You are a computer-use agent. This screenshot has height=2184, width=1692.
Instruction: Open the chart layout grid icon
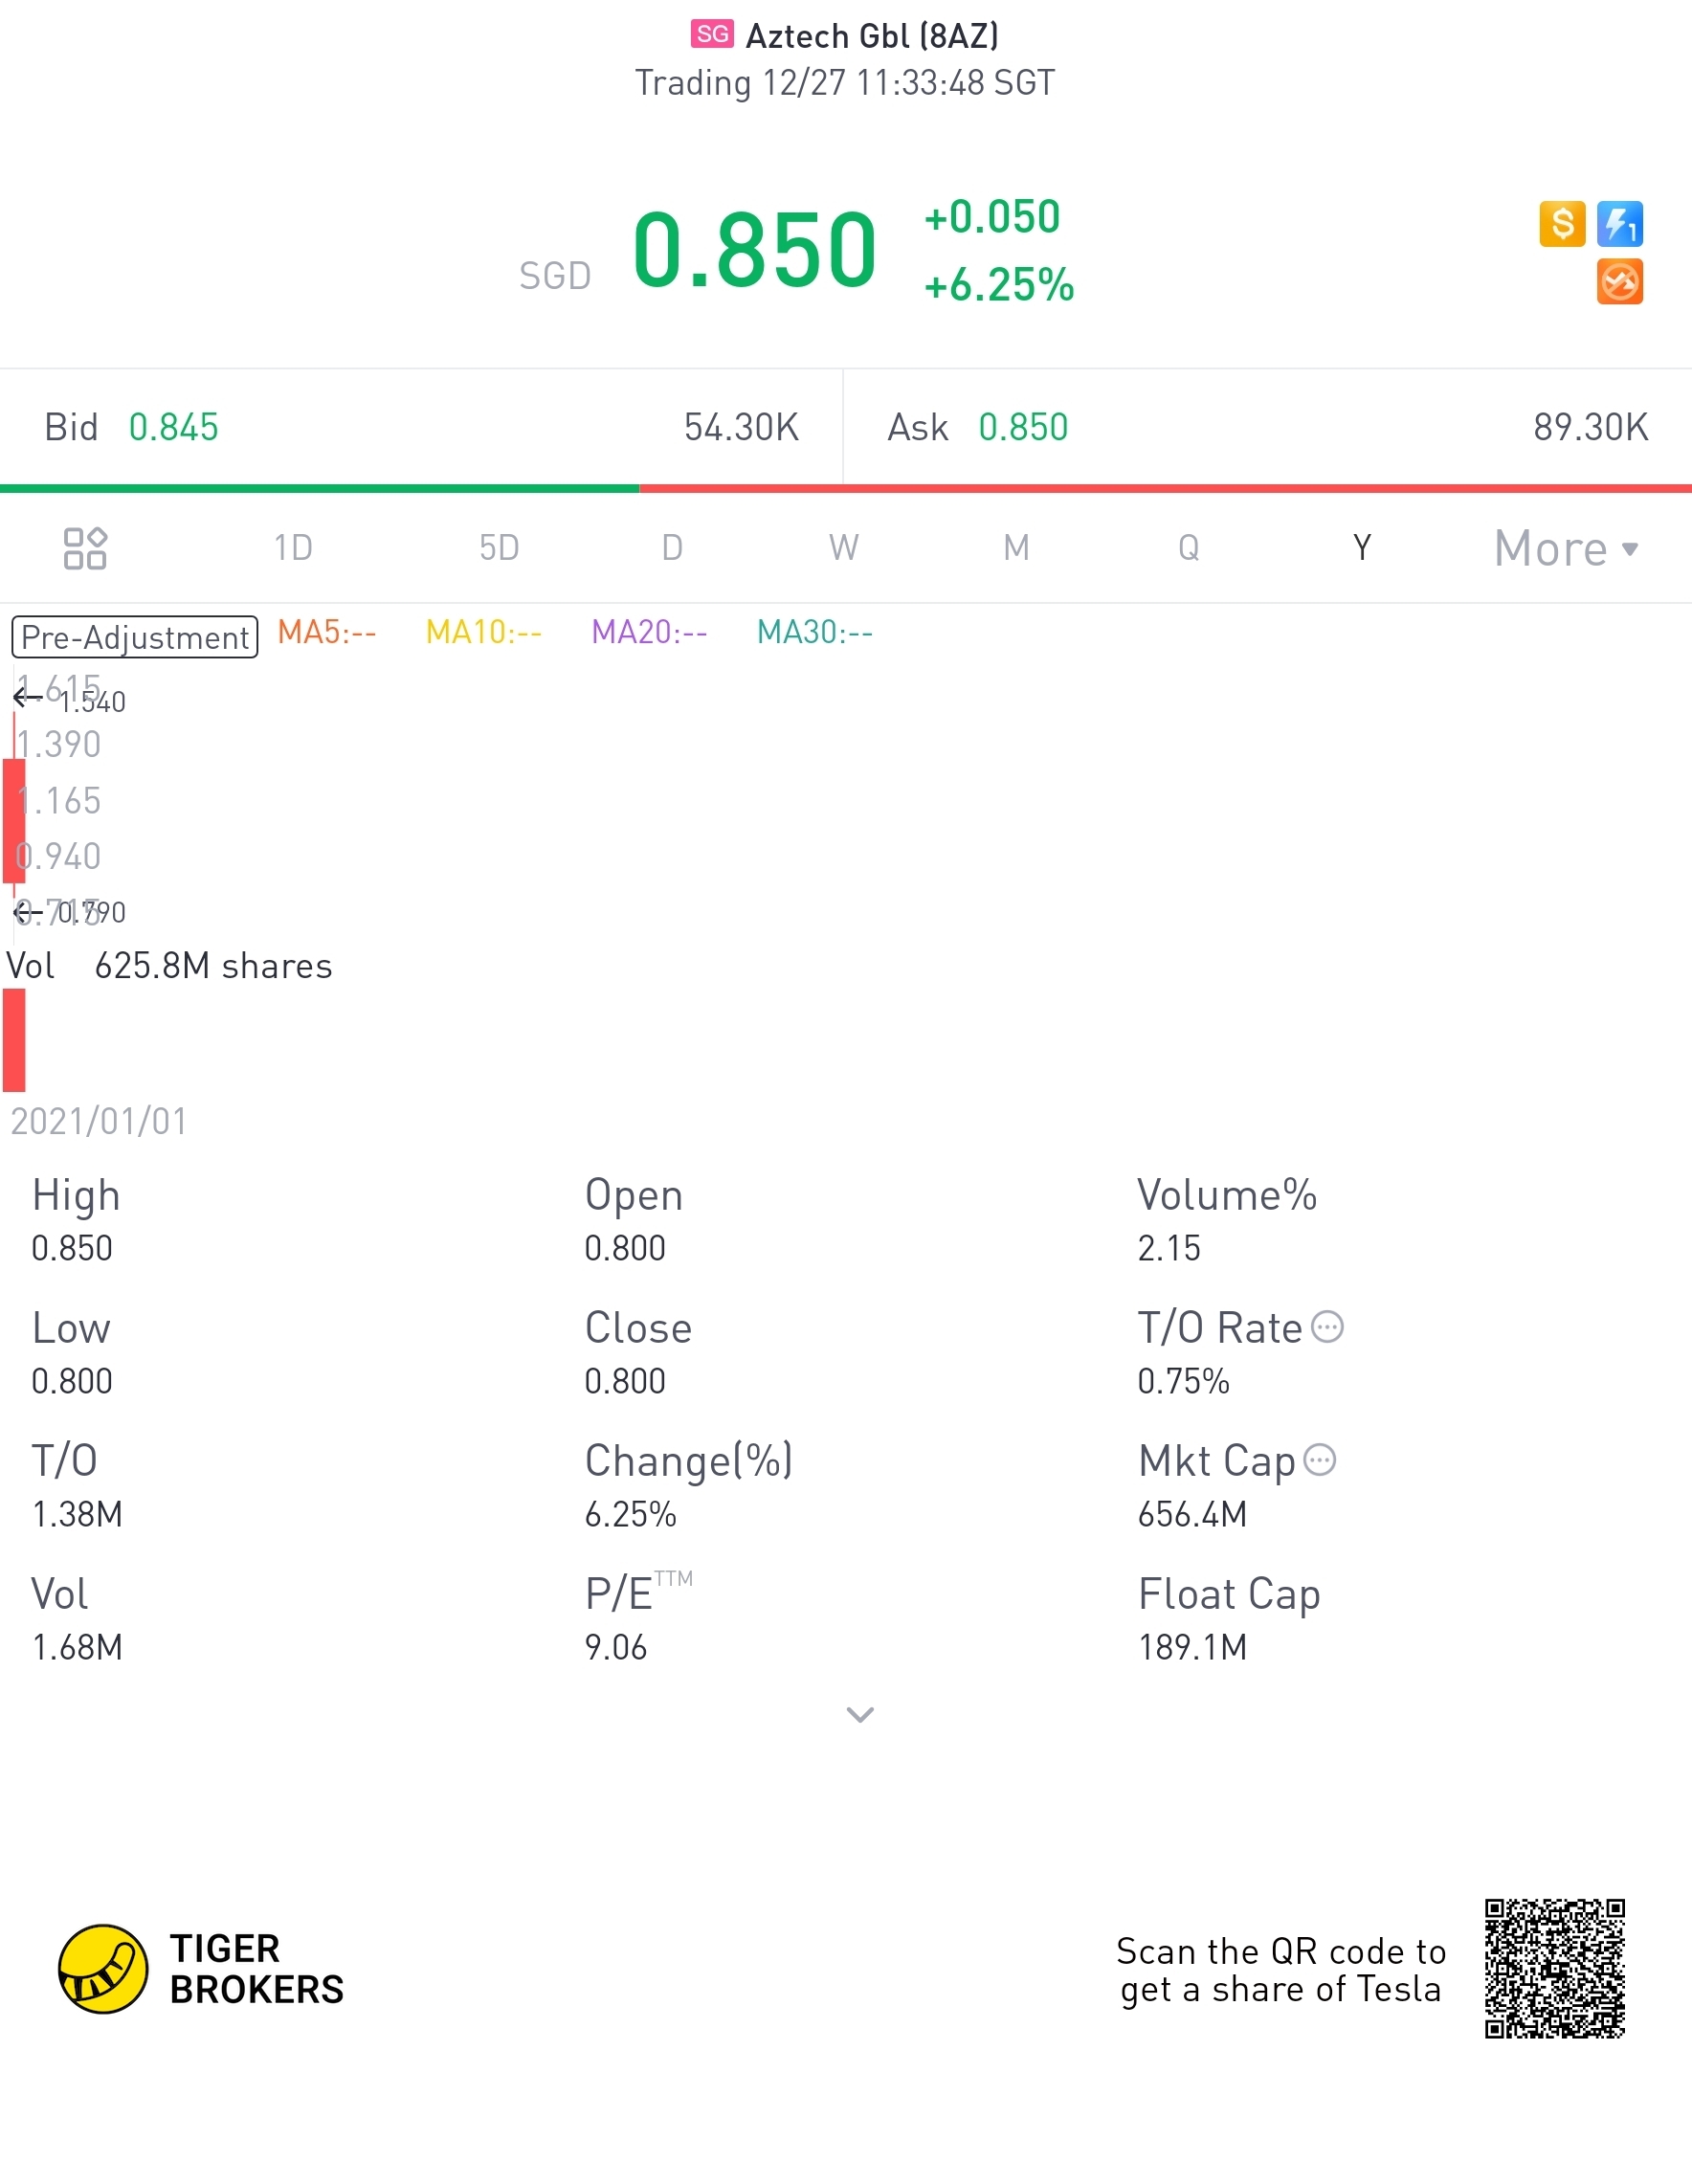coord(85,548)
